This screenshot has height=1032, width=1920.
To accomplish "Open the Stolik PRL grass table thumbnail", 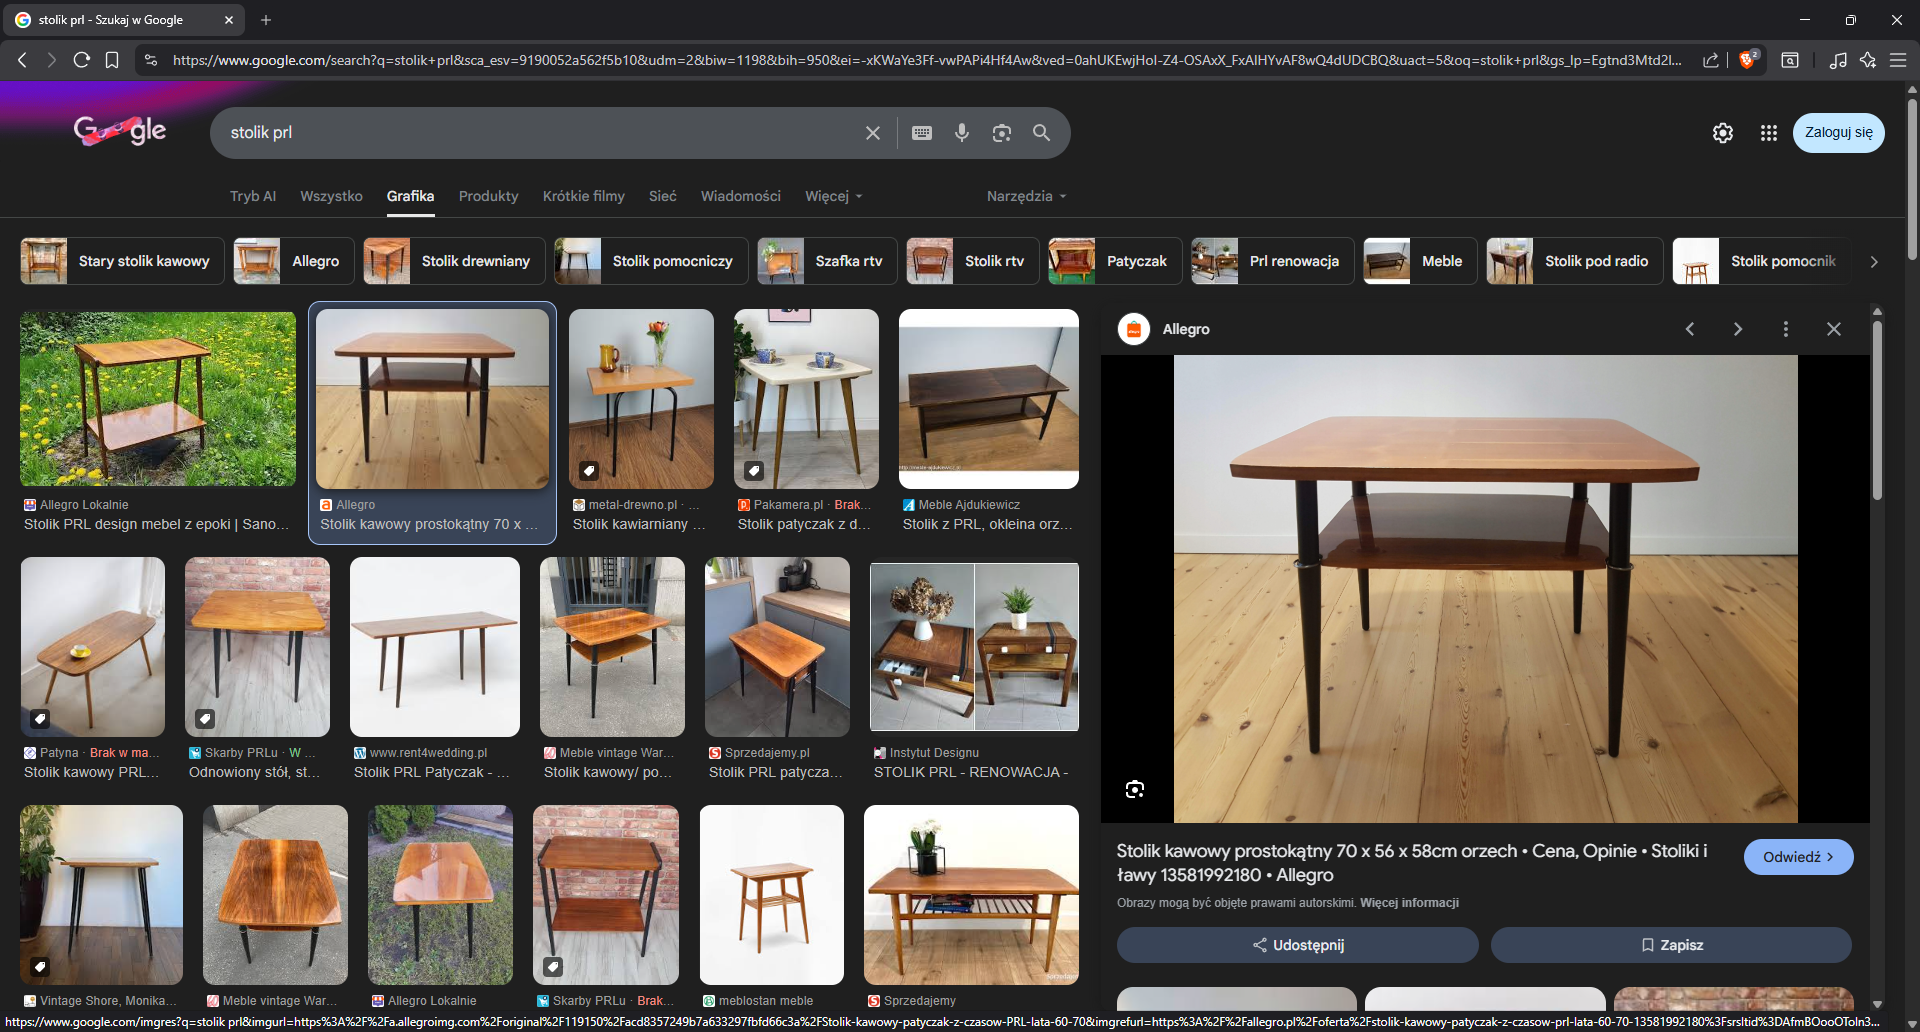I will tap(158, 399).
